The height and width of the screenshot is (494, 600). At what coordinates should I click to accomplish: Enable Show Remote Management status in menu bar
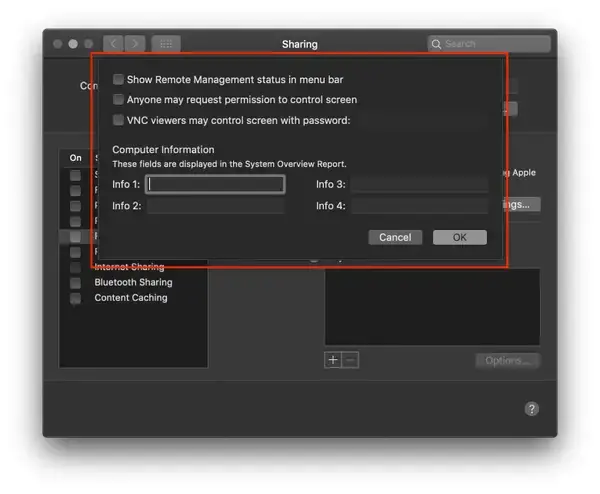(x=118, y=79)
